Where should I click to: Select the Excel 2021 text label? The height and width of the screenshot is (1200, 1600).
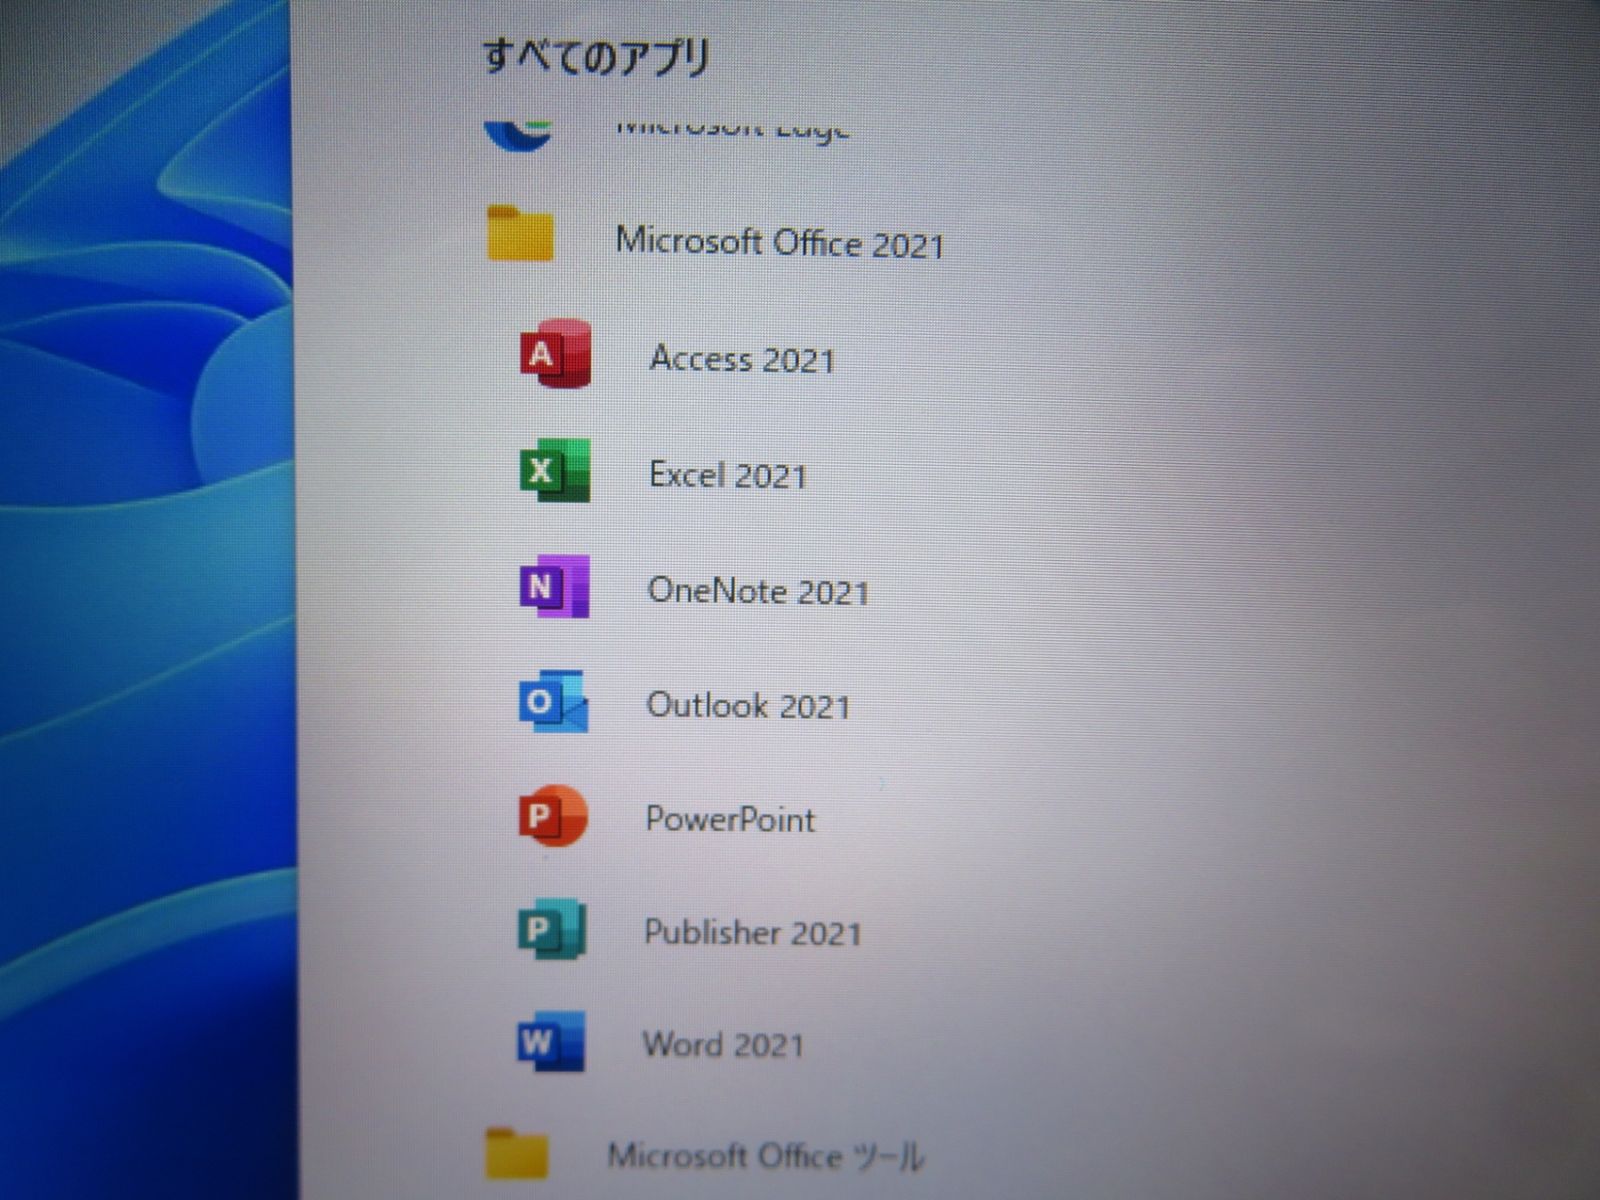(728, 475)
